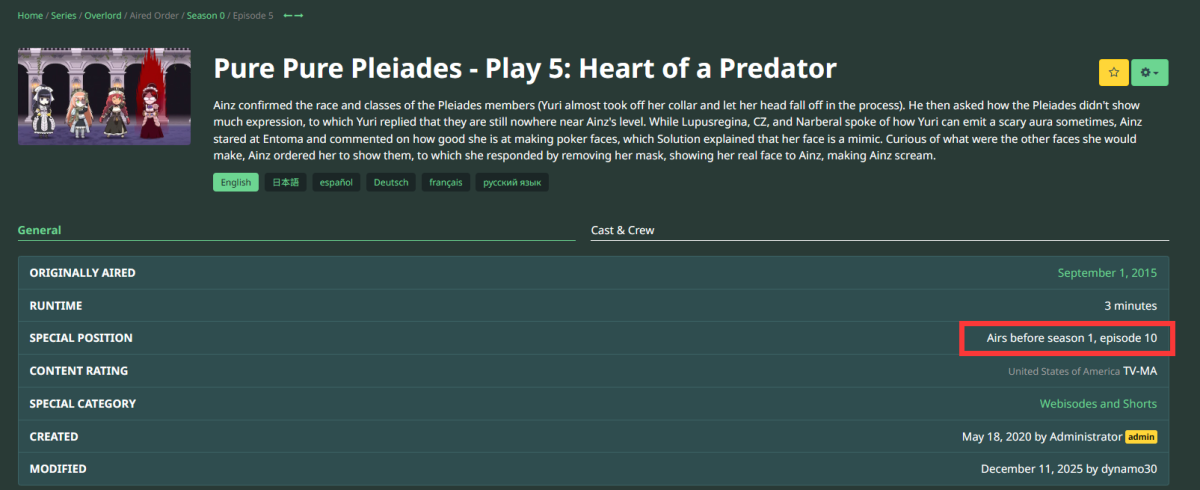The width and height of the screenshot is (1200, 490).
Task: Open the Series breadcrumb link
Action: click(66, 15)
